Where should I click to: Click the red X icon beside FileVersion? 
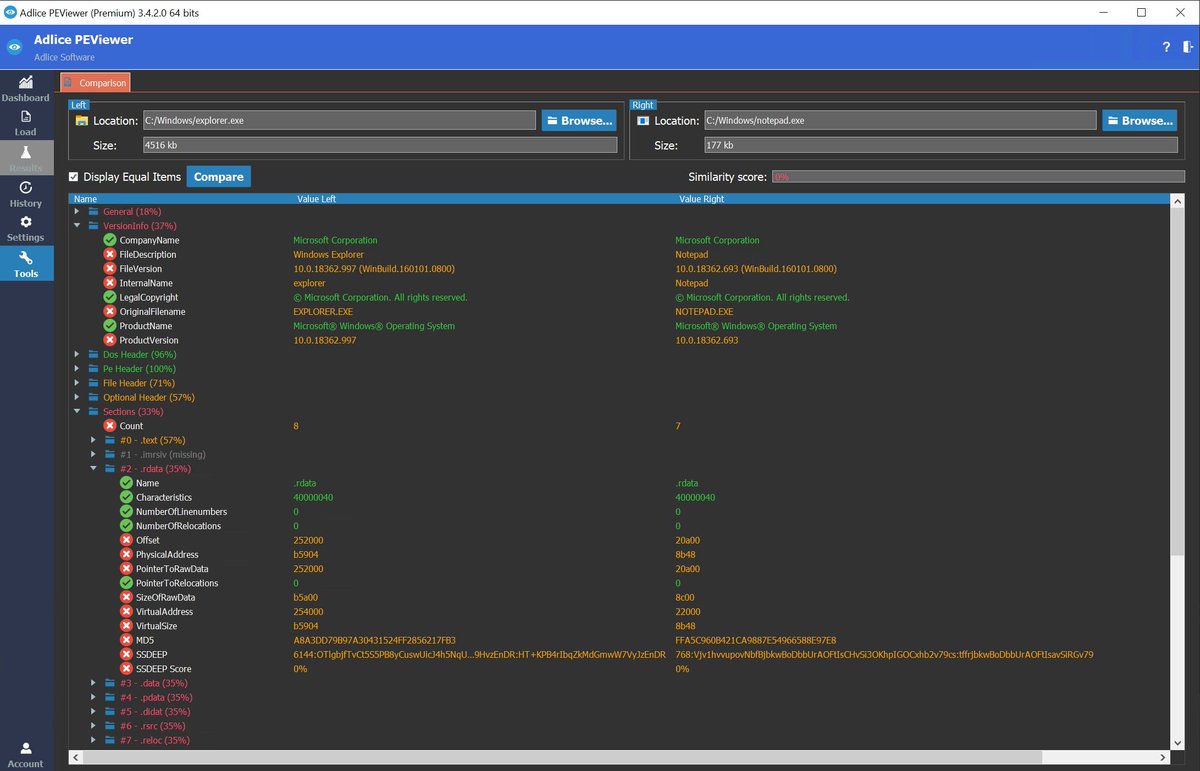pyautogui.click(x=110, y=269)
